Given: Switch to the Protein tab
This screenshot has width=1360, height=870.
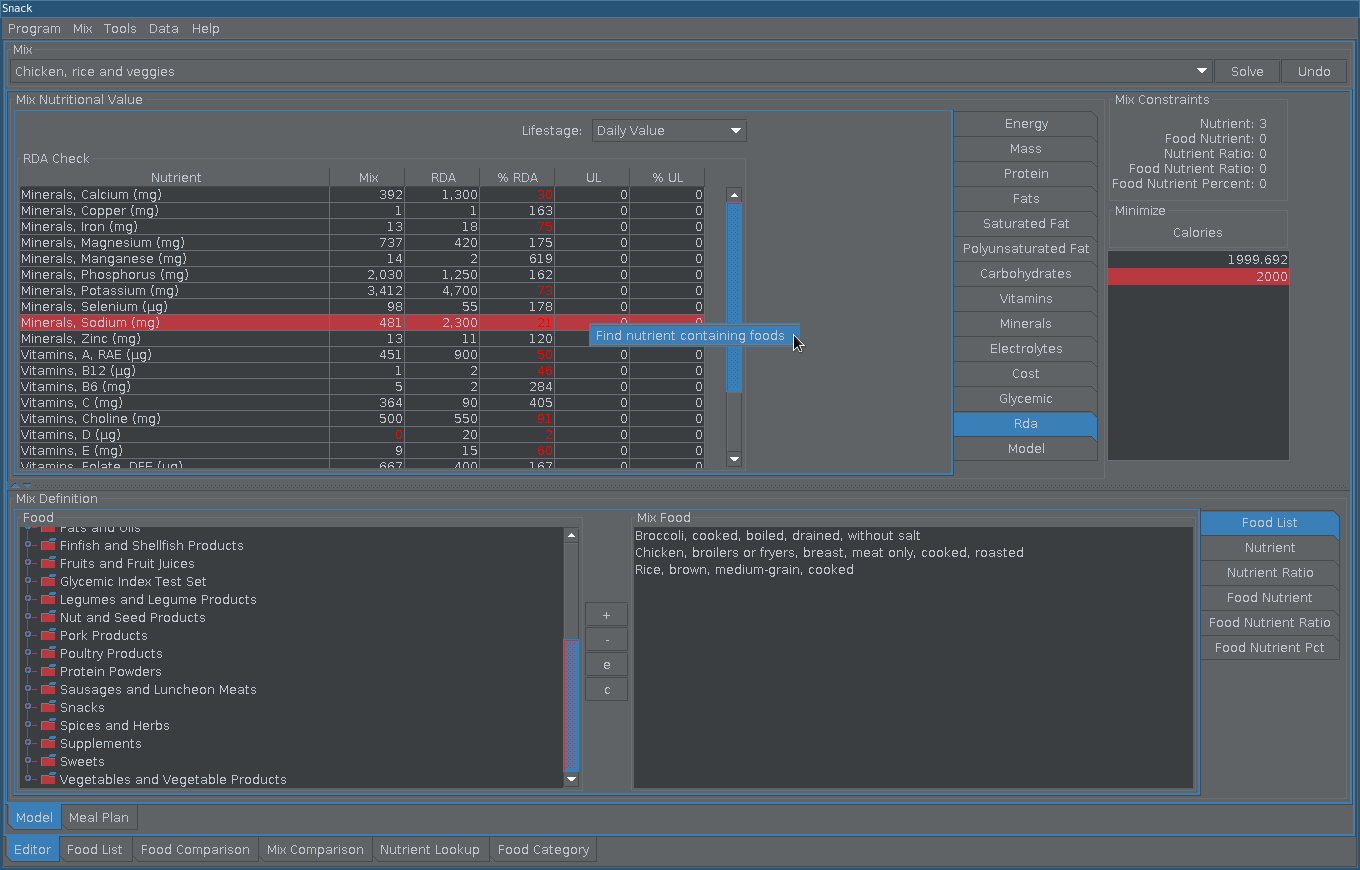Looking at the screenshot, I should click(x=1026, y=174).
